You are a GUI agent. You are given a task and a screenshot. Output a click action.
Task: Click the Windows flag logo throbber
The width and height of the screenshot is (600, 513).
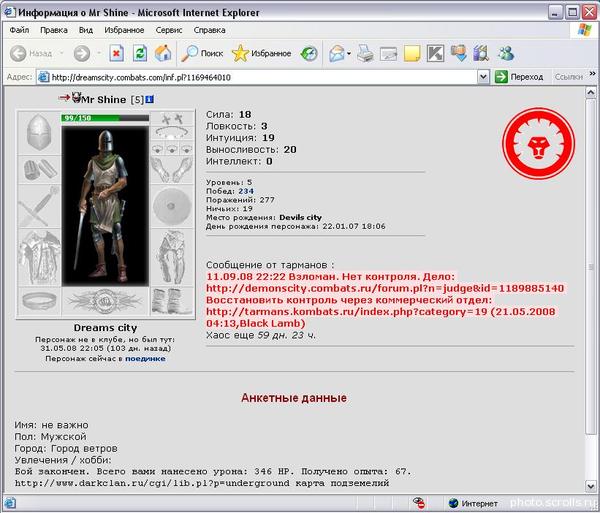(584, 30)
